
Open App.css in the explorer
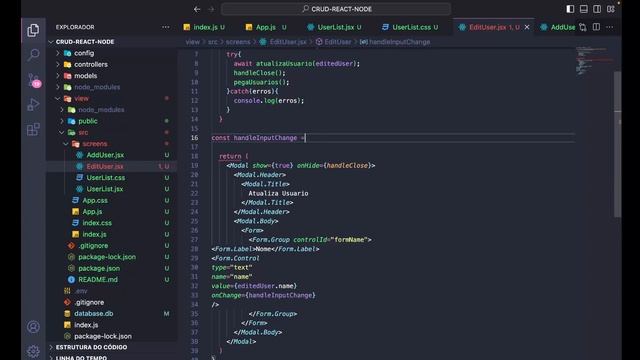coord(95,200)
